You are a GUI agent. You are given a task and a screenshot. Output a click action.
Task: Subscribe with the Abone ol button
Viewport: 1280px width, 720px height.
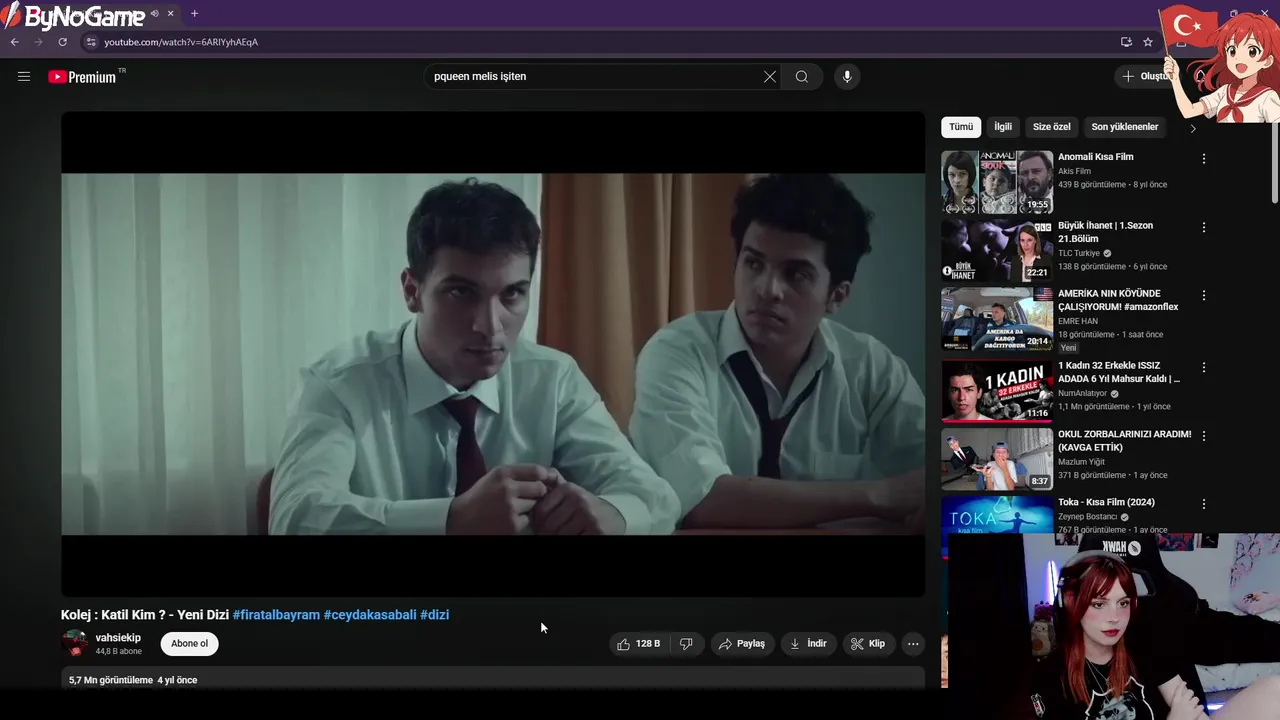click(x=189, y=644)
